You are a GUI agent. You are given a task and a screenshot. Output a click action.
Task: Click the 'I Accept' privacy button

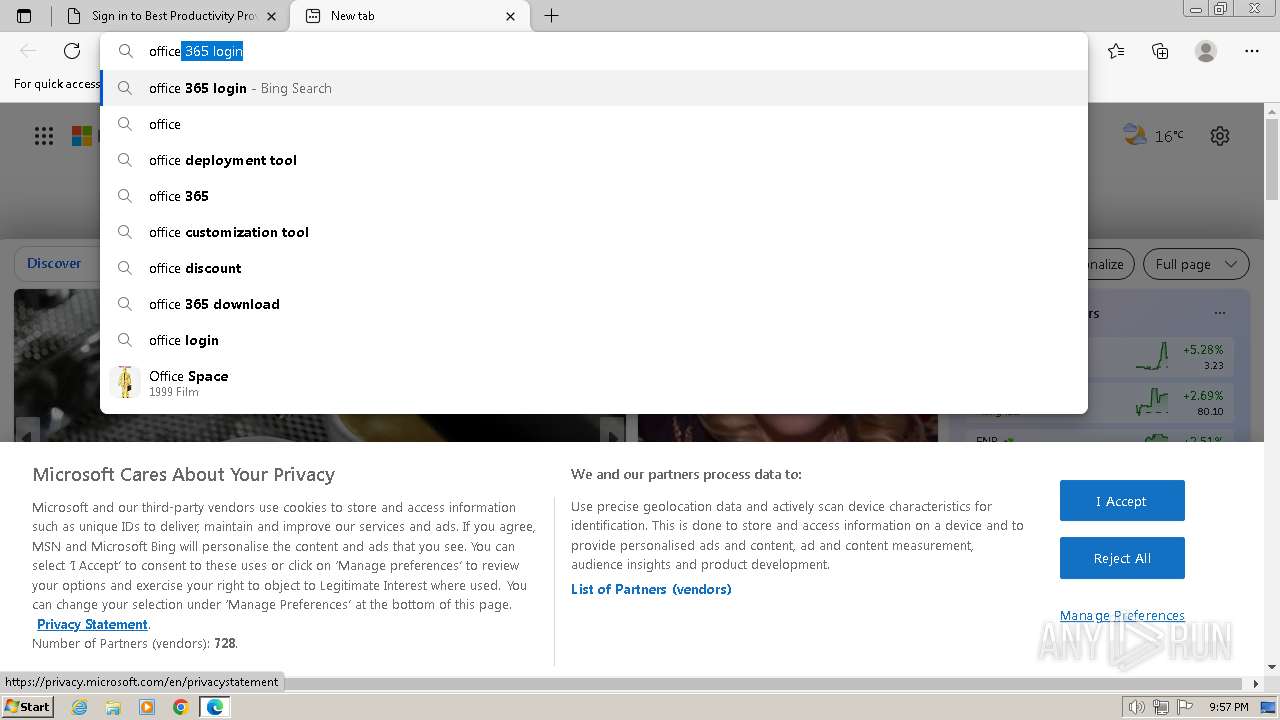click(x=1122, y=501)
